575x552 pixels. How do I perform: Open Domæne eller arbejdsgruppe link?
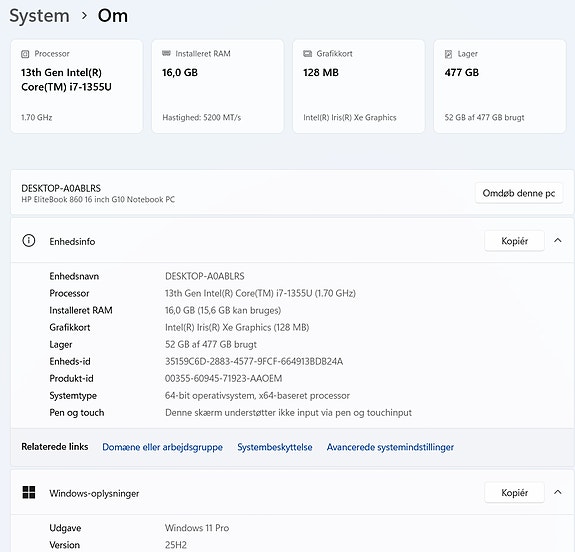(x=162, y=447)
